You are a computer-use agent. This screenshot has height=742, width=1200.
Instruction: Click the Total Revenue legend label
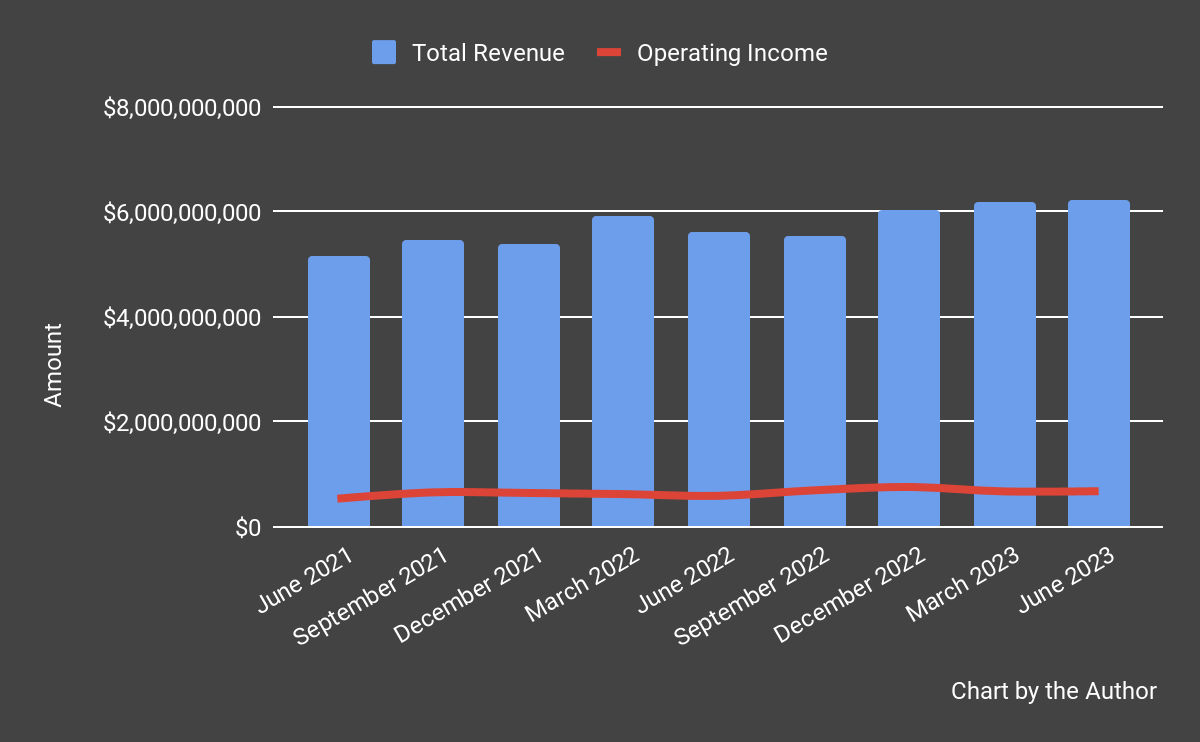click(x=487, y=52)
